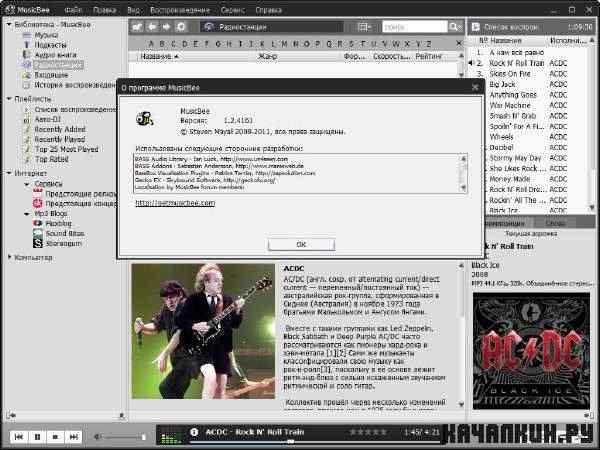The image size is (600, 450).
Task: Sort by the Жанр column header
Action: 267,56
